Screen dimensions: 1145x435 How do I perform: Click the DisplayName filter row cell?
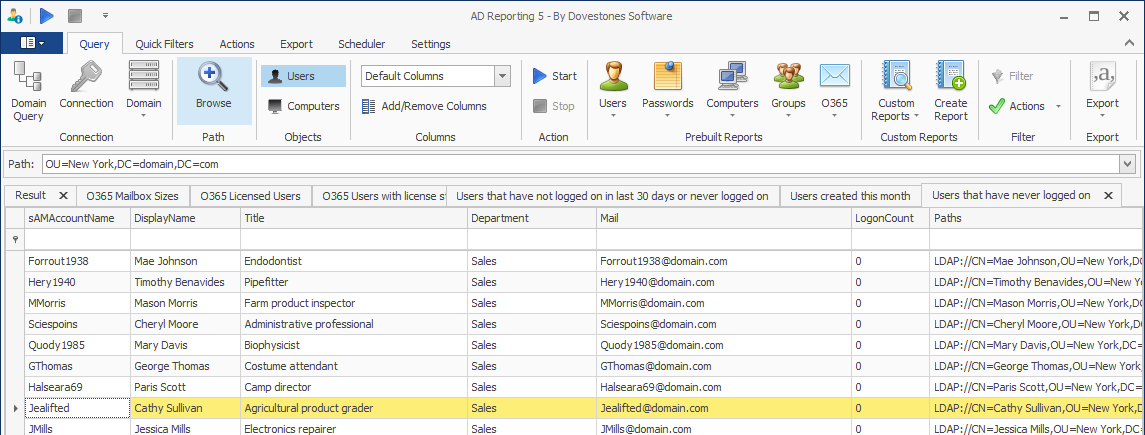click(185, 239)
